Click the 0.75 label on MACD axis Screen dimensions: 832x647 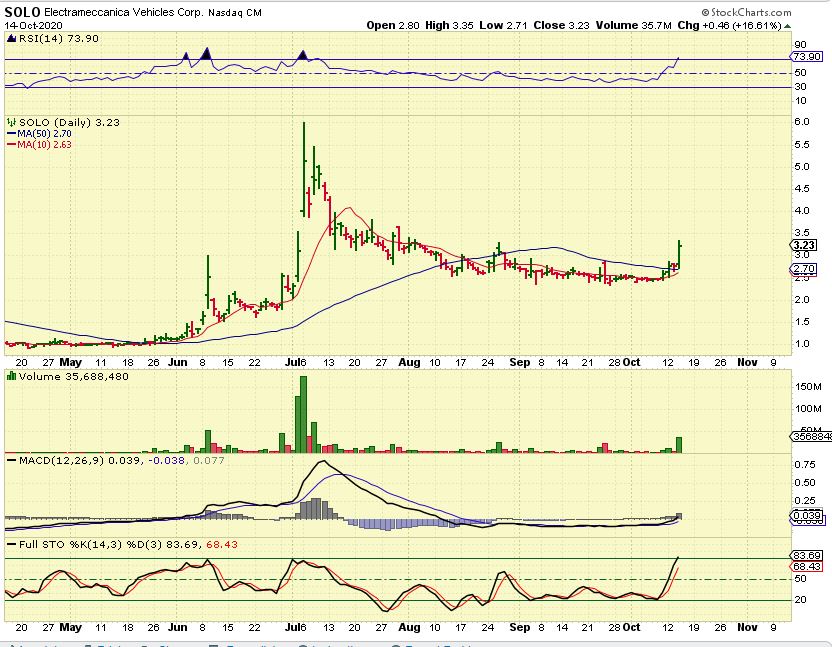(805, 464)
